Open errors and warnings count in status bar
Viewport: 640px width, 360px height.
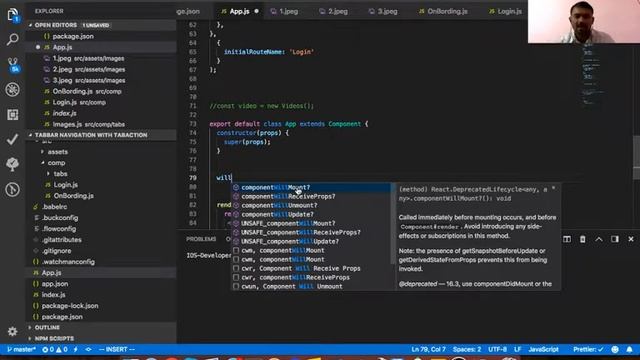[55, 349]
